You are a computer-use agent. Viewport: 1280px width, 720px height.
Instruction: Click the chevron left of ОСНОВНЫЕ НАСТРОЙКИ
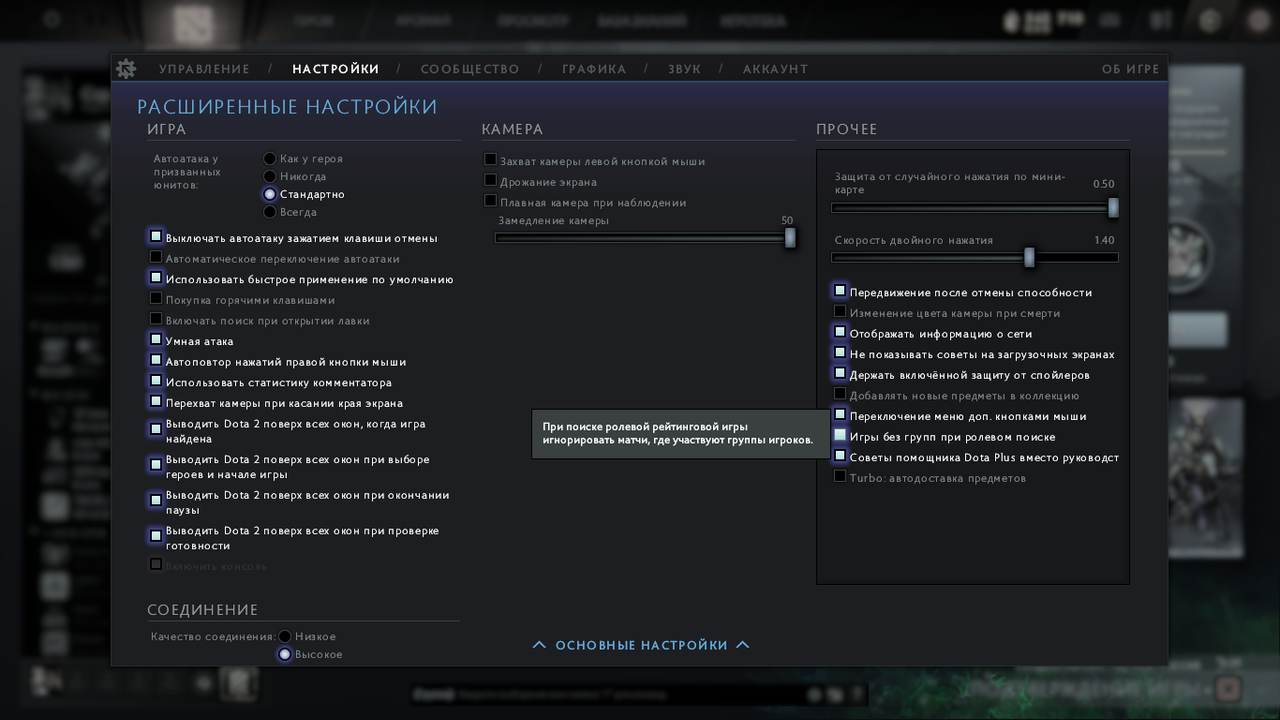539,645
